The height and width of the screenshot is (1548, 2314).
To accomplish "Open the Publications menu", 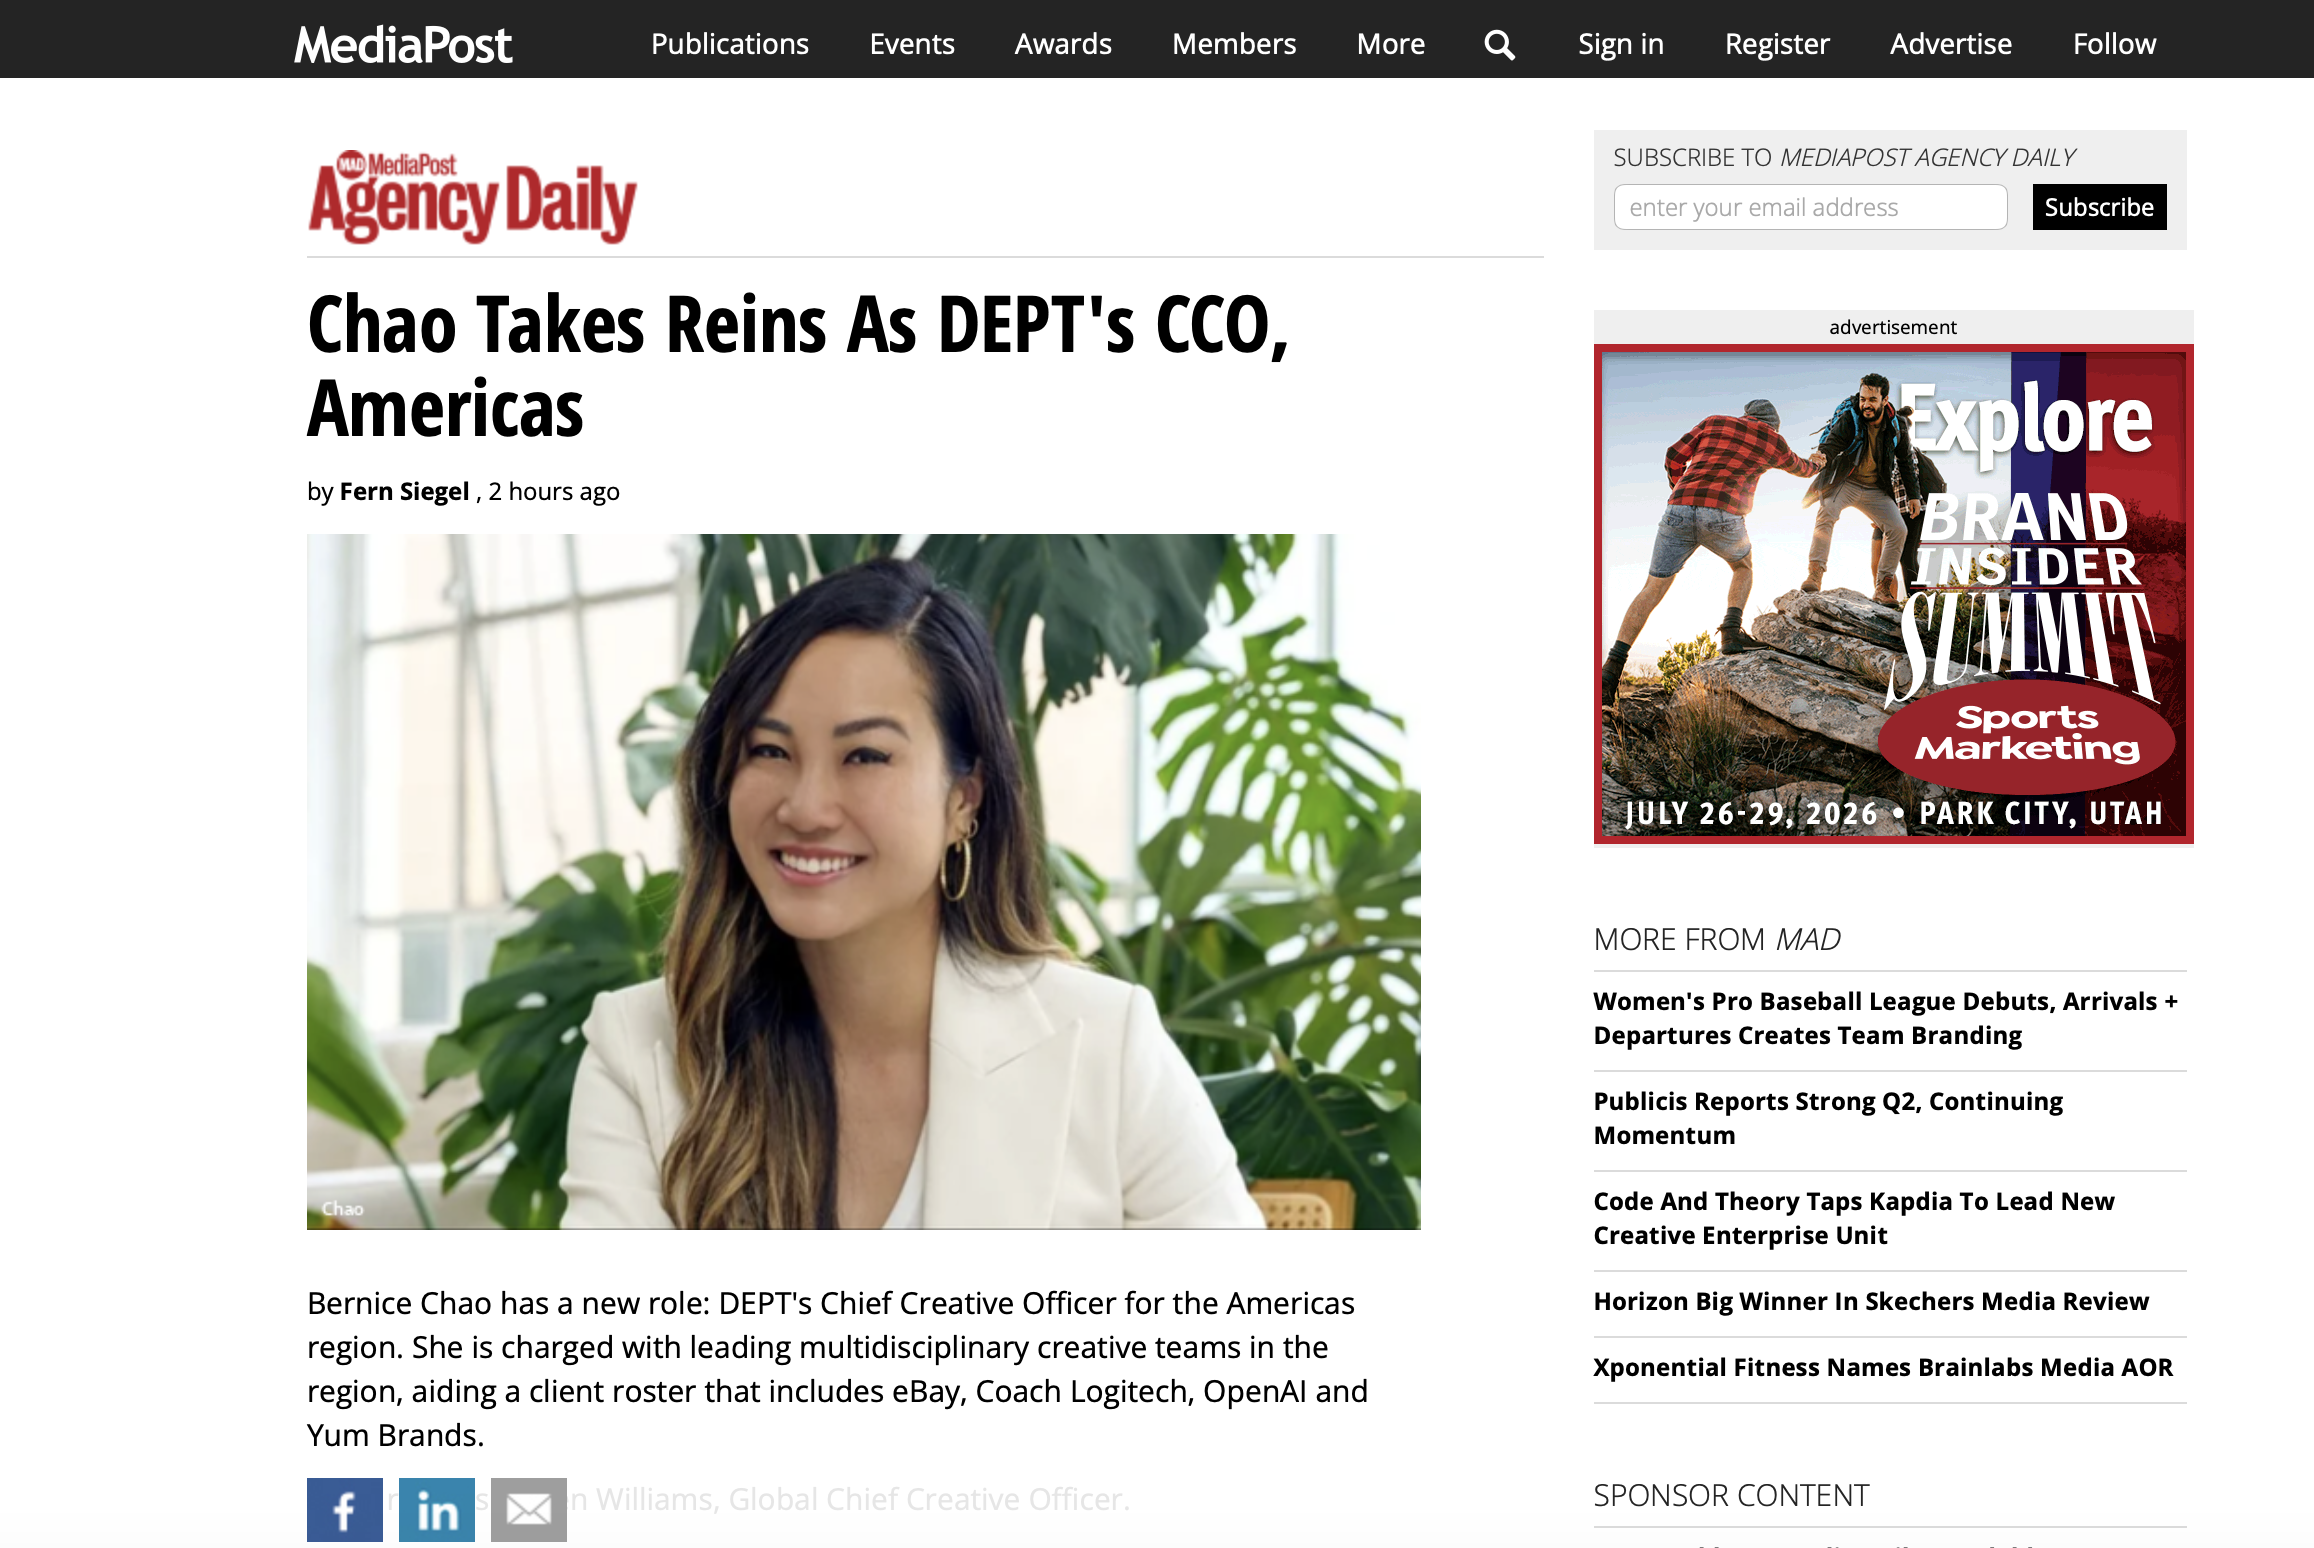I will click(730, 44).
